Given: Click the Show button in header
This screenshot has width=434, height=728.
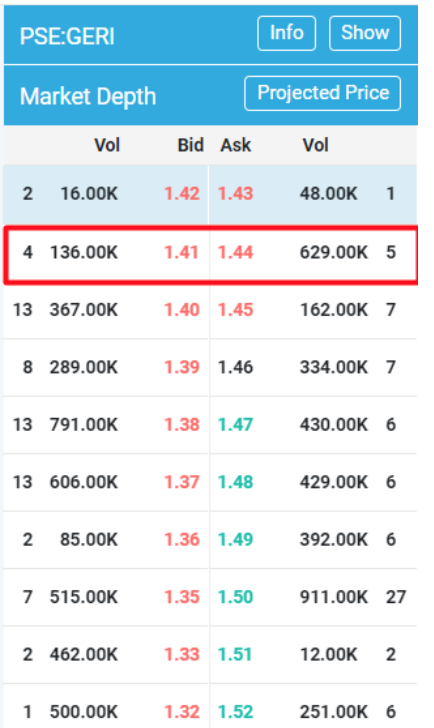Looking at the screenshot, I should point(365,33).
